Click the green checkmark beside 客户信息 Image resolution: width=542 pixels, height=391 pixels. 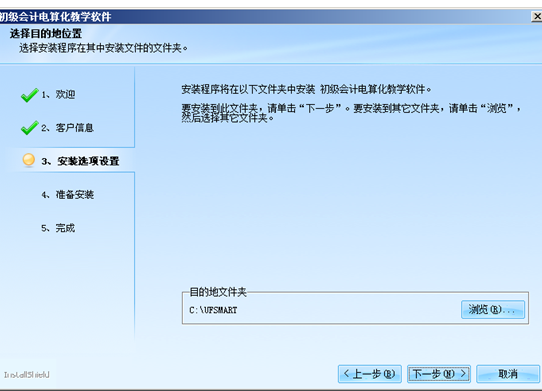29,128
